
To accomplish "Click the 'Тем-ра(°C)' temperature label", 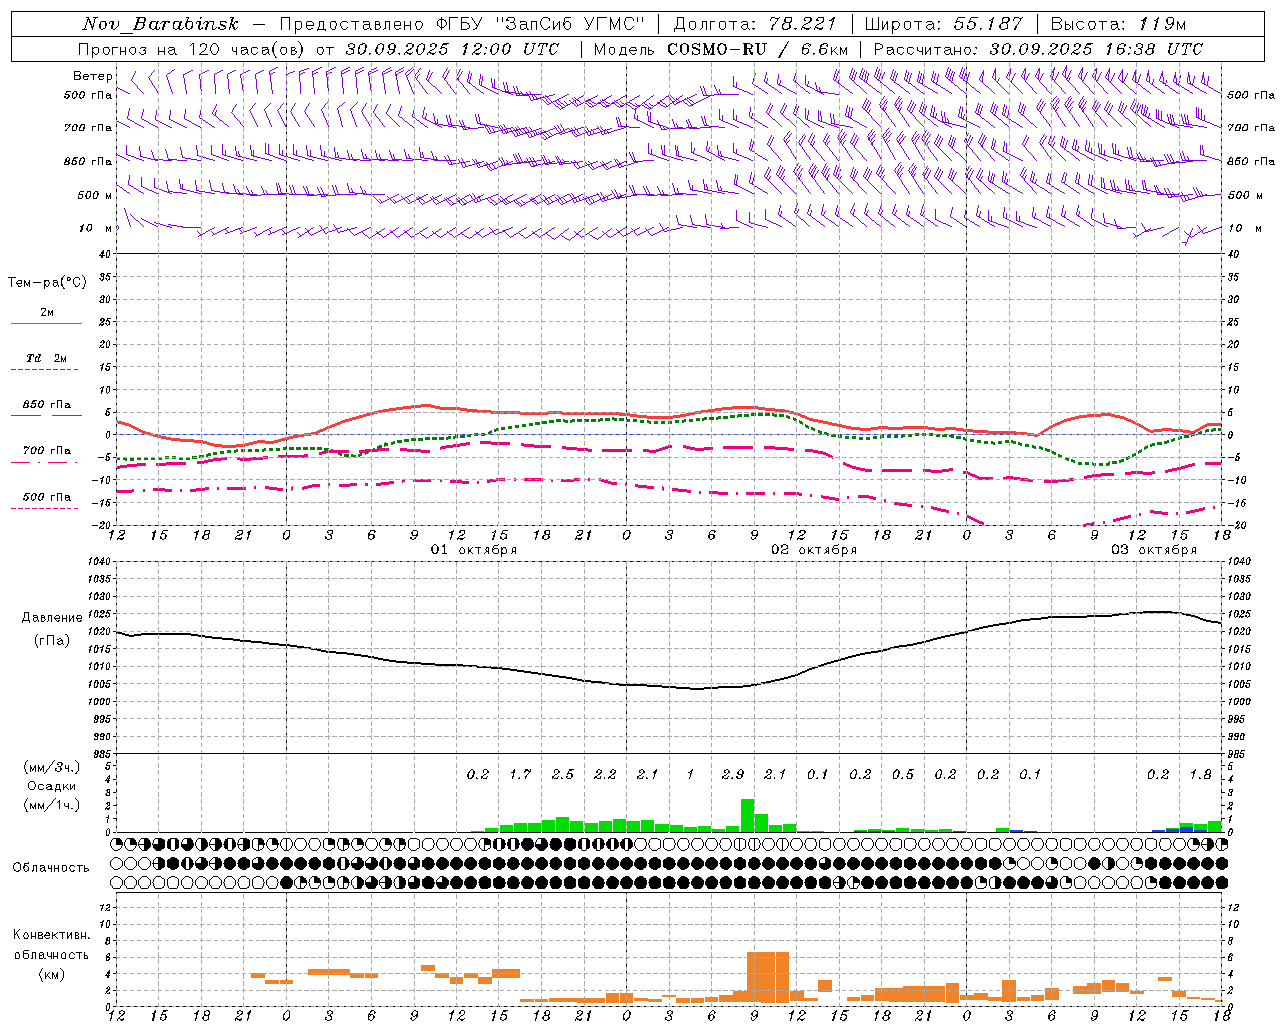I will click(x=47, y=283).
